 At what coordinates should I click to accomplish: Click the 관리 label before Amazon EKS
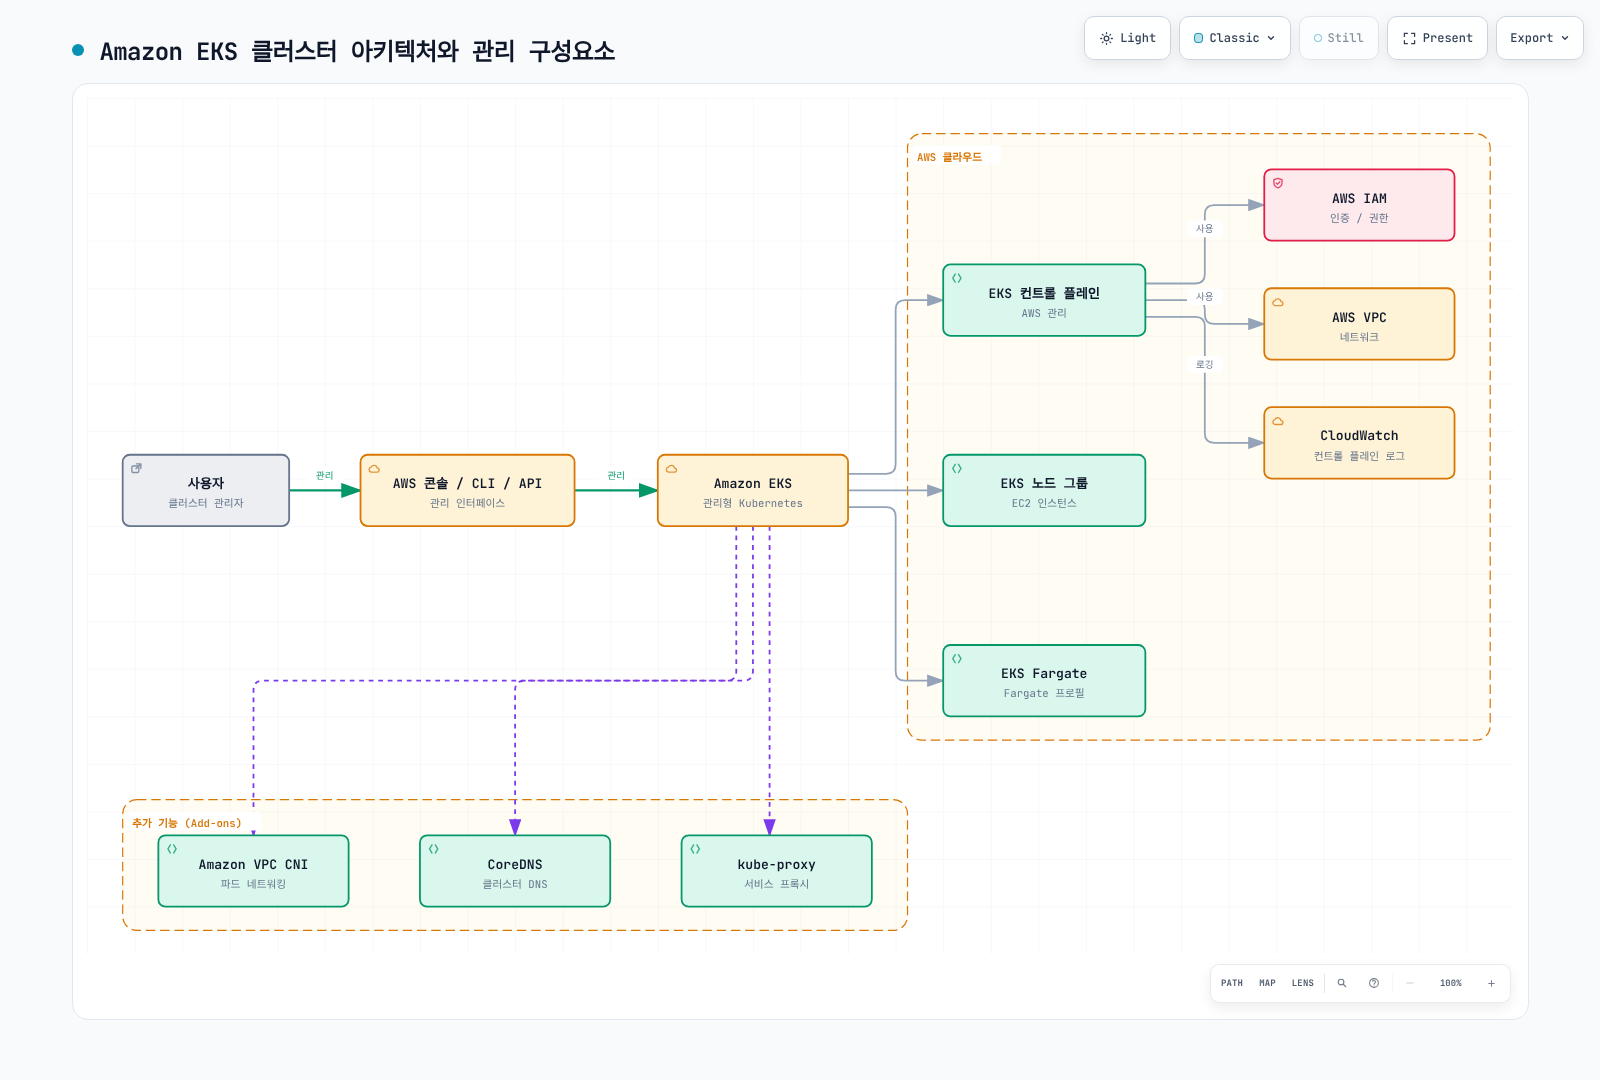coord(616,476)
